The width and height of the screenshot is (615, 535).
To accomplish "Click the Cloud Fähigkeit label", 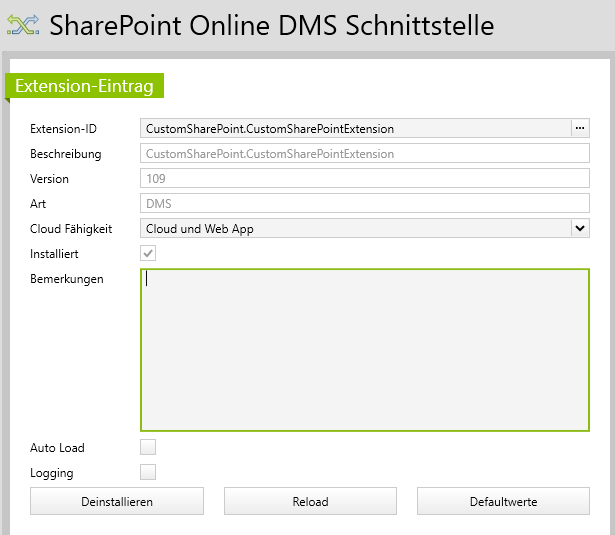I will click(x=71, y=229).
